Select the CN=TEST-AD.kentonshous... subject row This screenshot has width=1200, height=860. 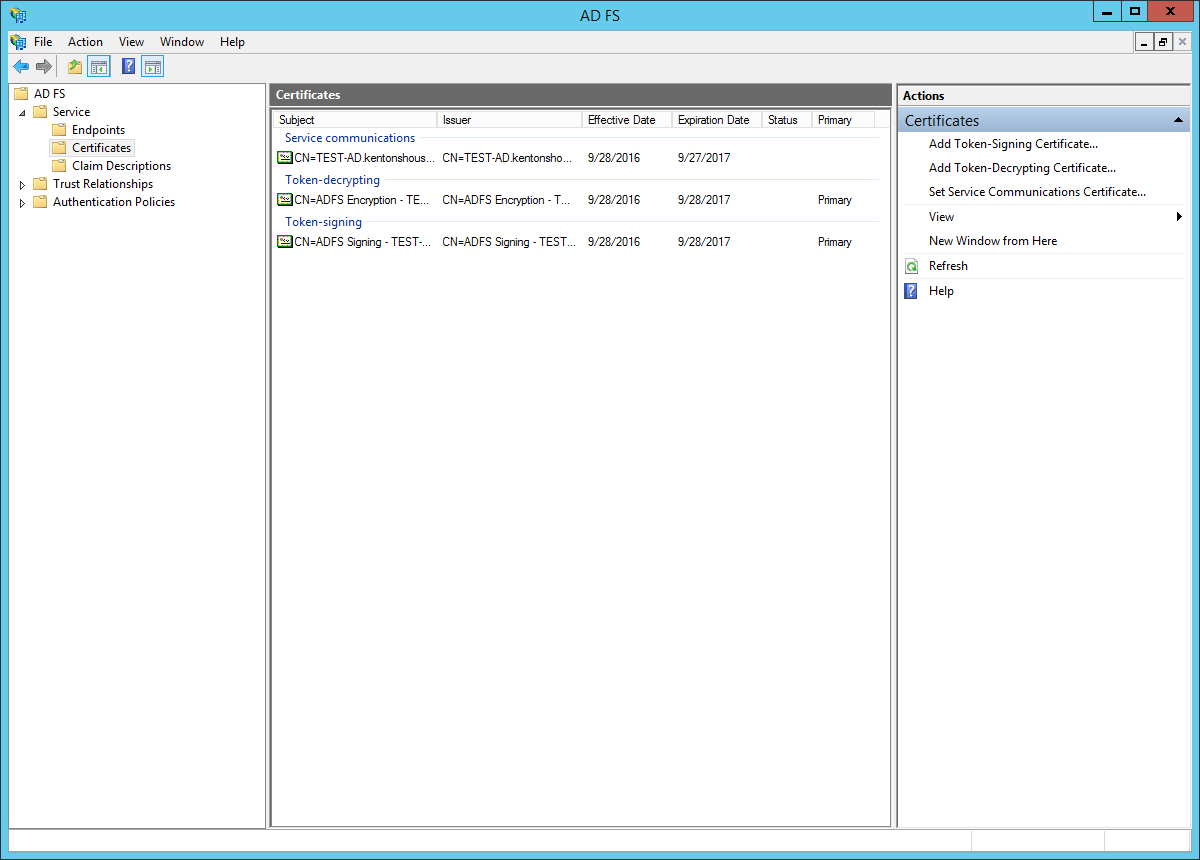click(365, 158)
